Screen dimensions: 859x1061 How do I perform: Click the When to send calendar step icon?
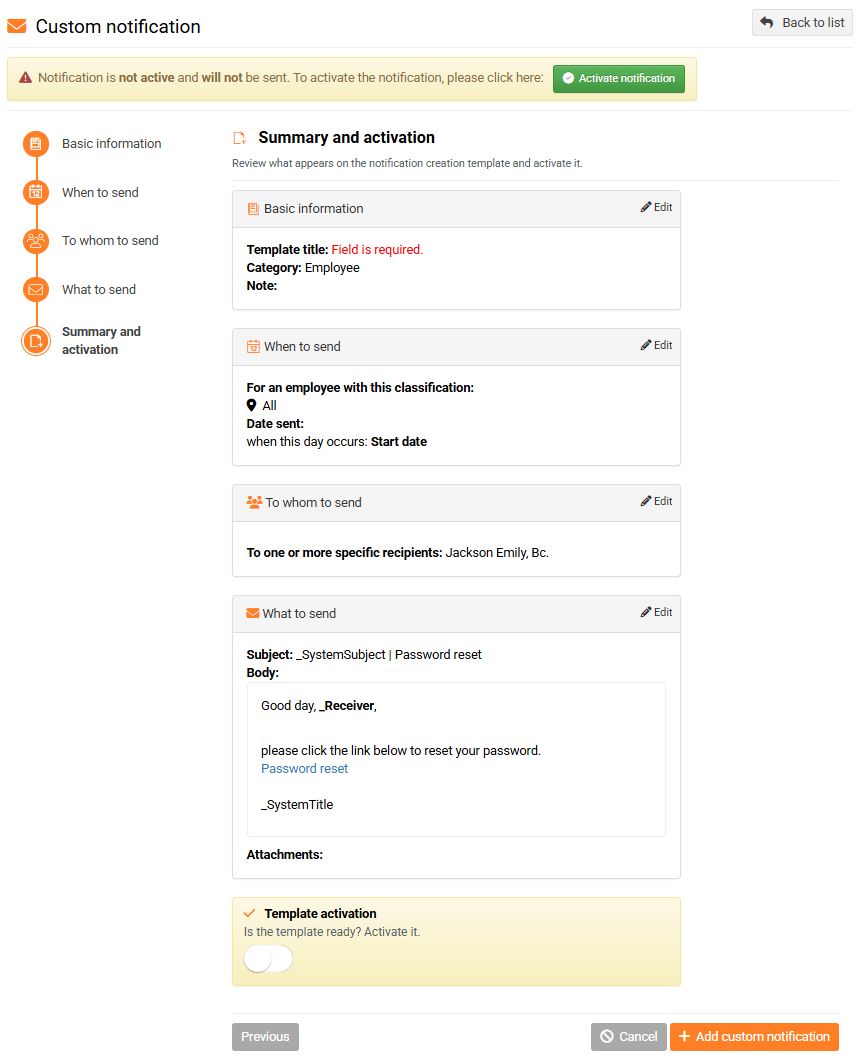36,193
